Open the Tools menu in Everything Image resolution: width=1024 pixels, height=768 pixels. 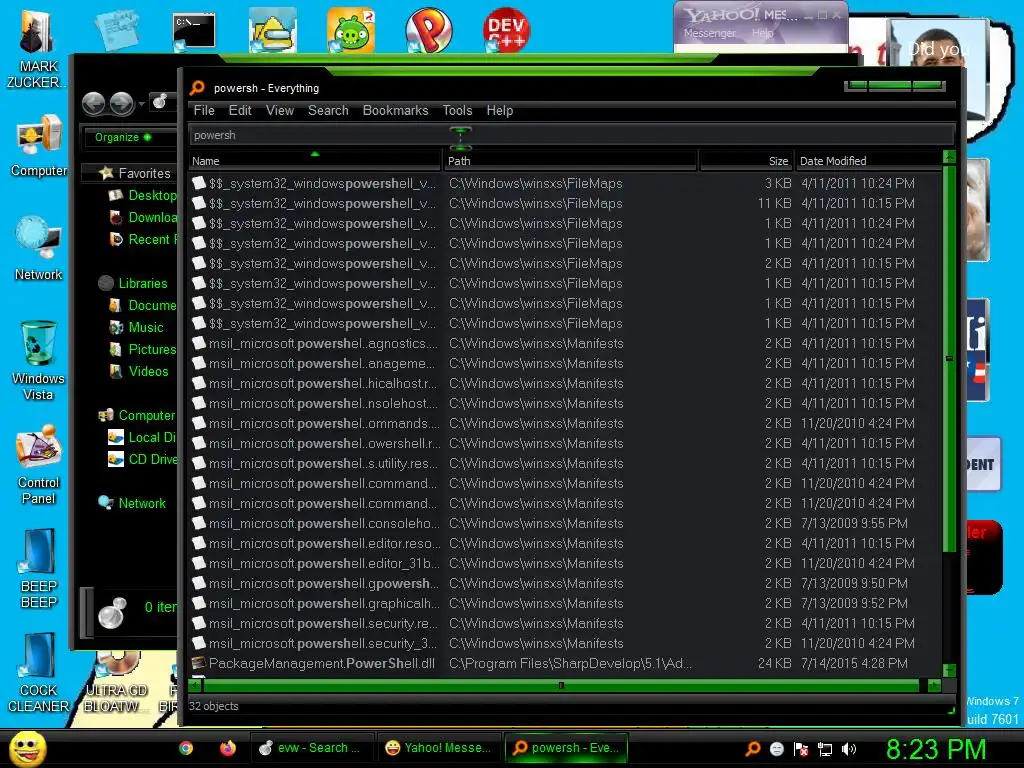tap(457, 110)
